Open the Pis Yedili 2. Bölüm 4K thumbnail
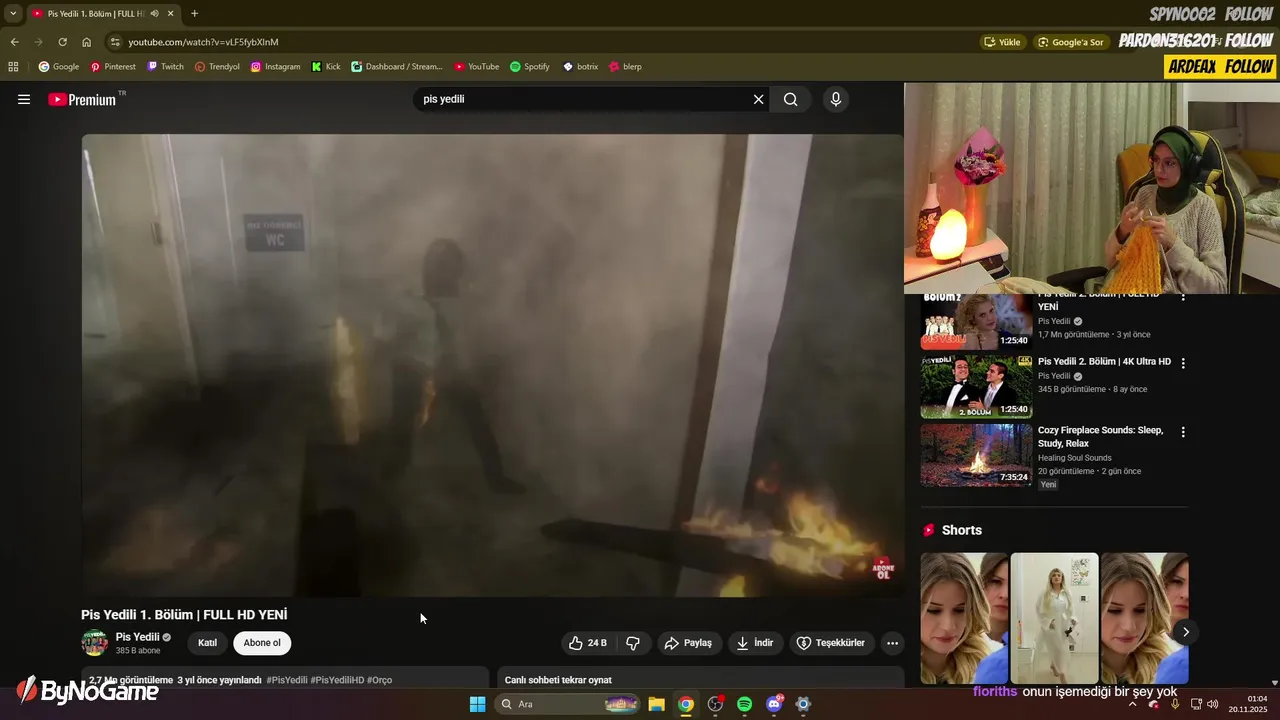 click(976, 386)
